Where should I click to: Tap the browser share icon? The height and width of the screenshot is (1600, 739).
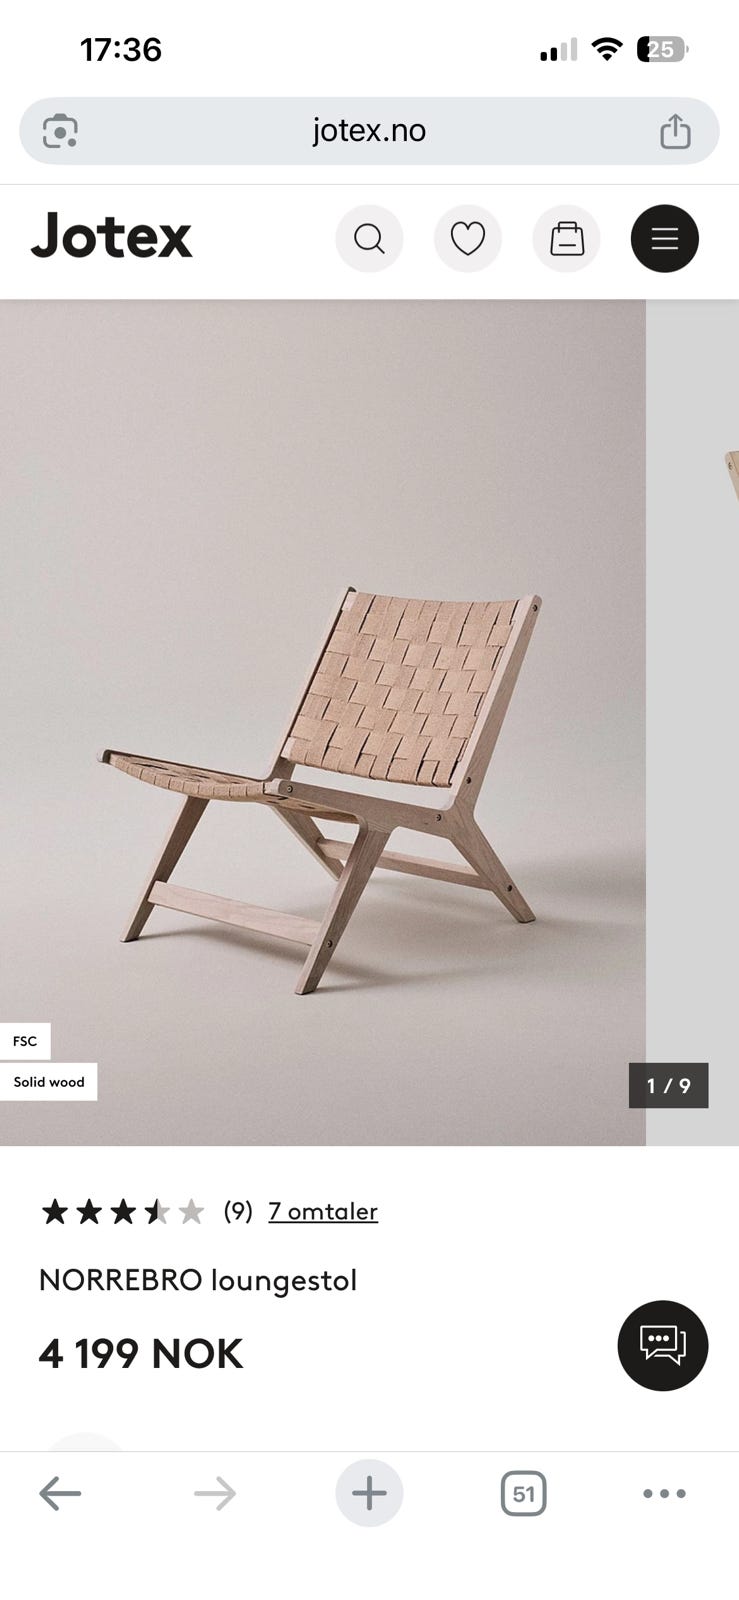pos(675,131)
